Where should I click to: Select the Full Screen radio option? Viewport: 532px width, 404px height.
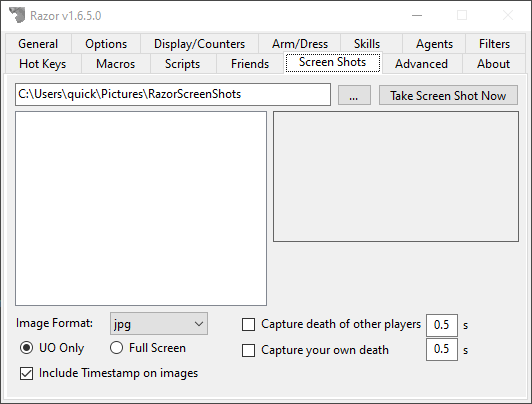tap(116, 348)
